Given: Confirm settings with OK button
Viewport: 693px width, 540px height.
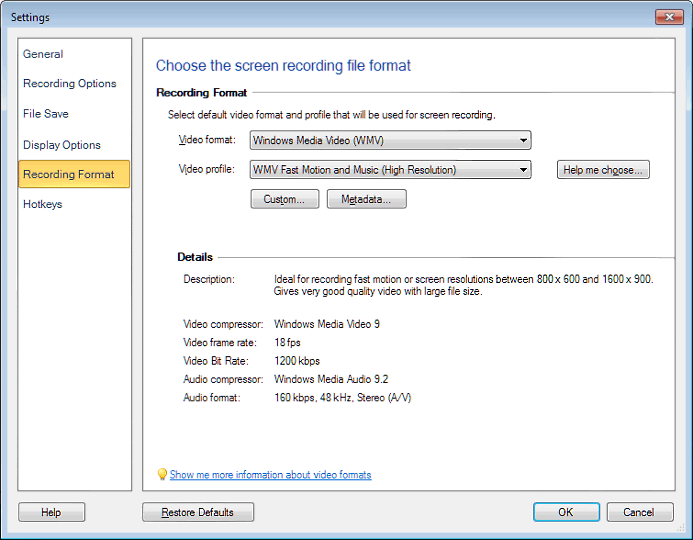Looking at the screenshot, I should pos(566,512).
